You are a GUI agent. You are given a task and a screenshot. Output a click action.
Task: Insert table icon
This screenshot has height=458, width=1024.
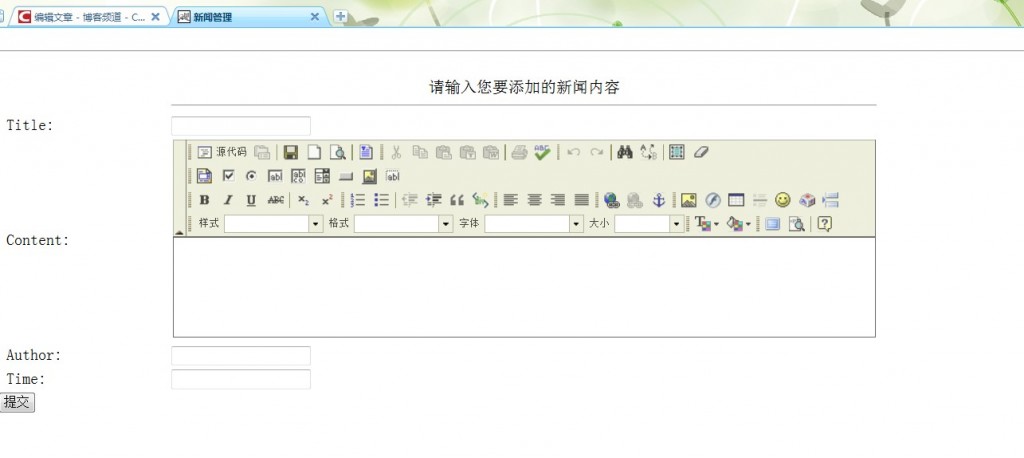pyautogui.click(x=736, y=200)
